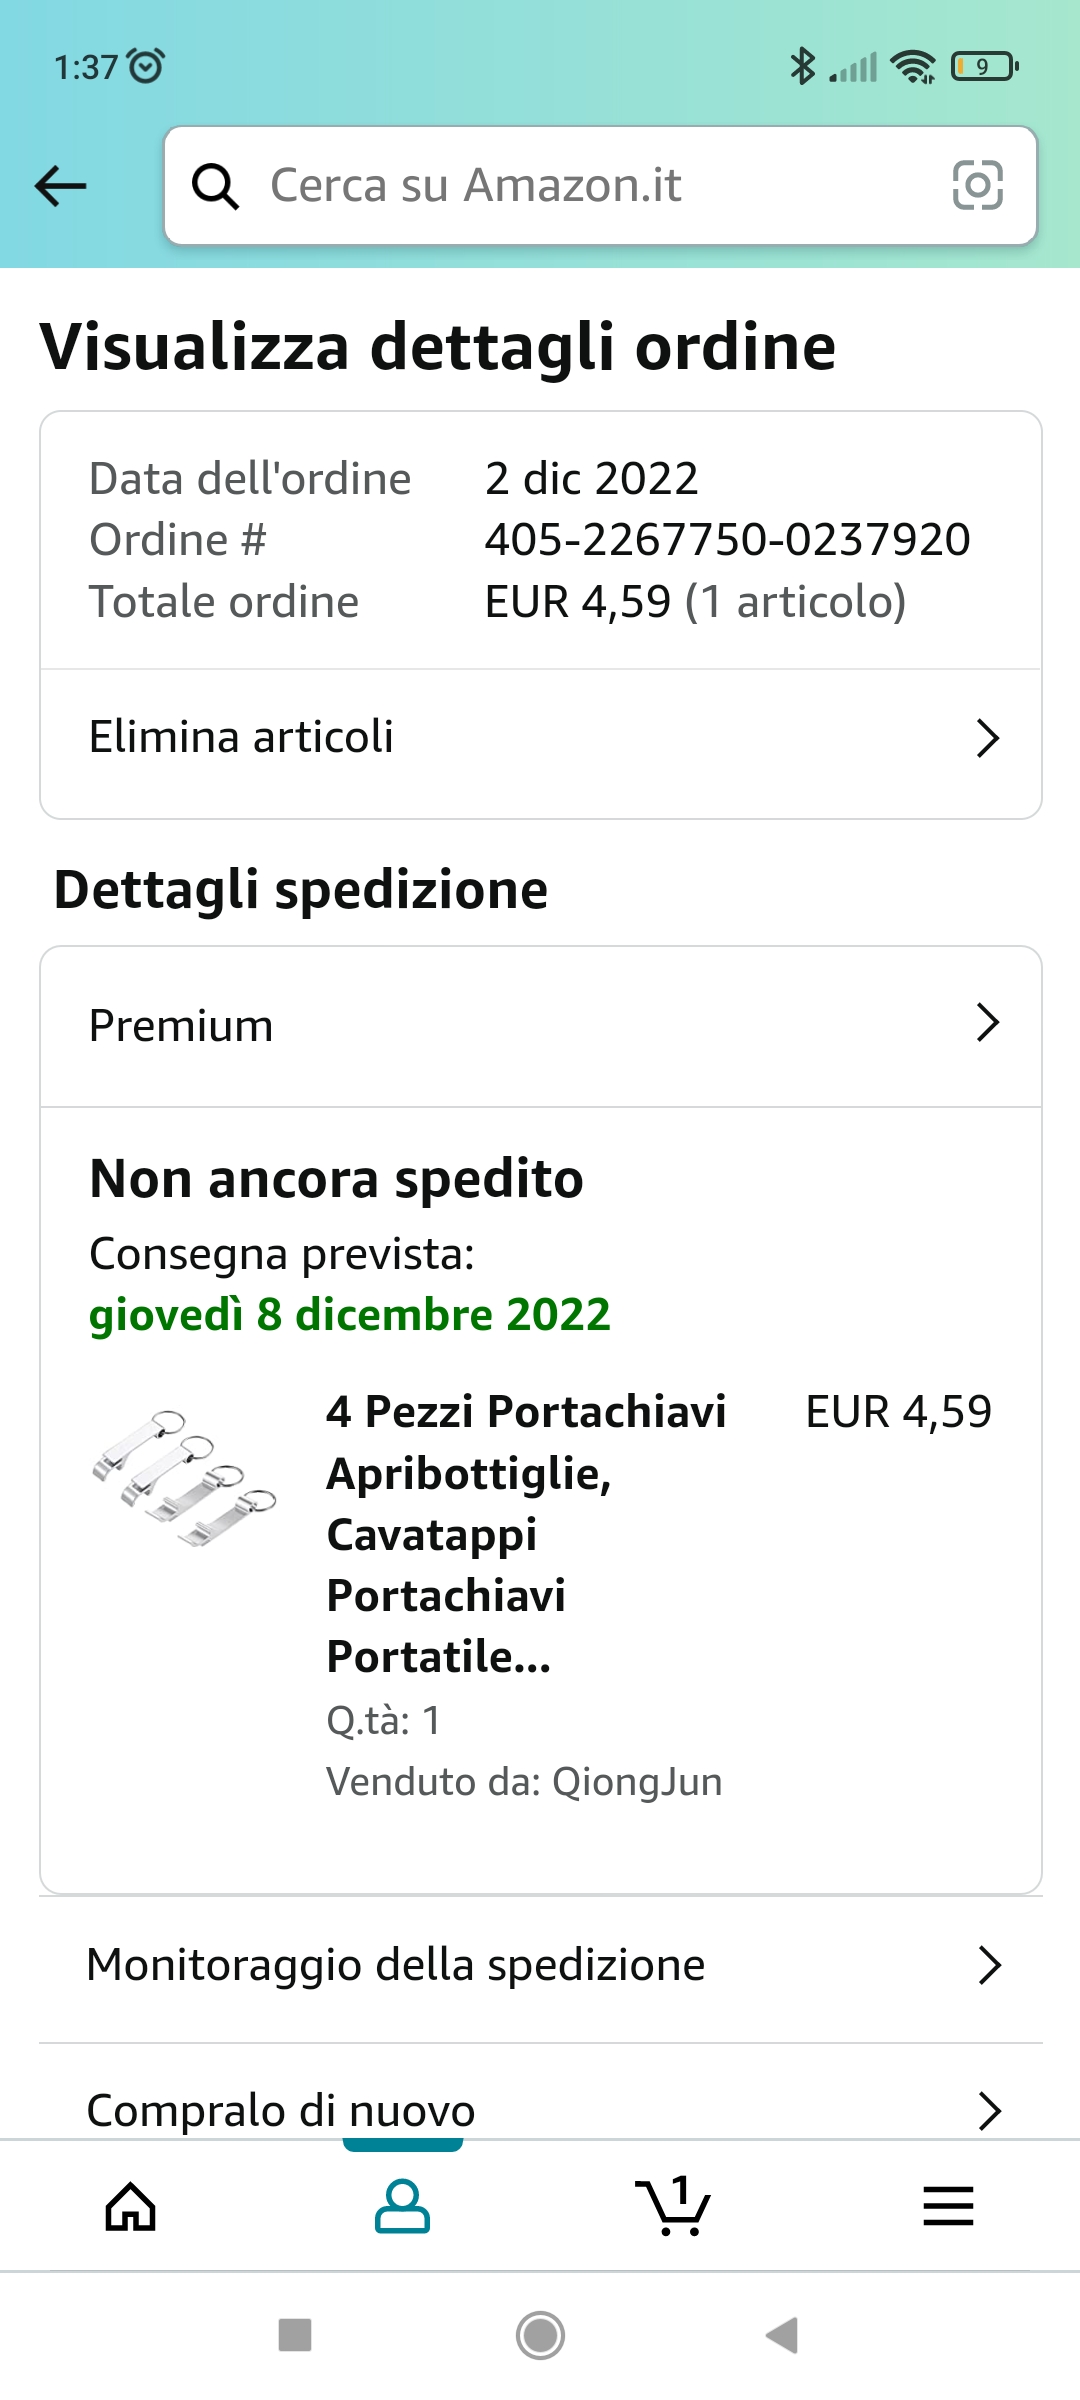The image size is (1080, 2400).
Task: Open the hamburger menu tab
Action: 948,2206
